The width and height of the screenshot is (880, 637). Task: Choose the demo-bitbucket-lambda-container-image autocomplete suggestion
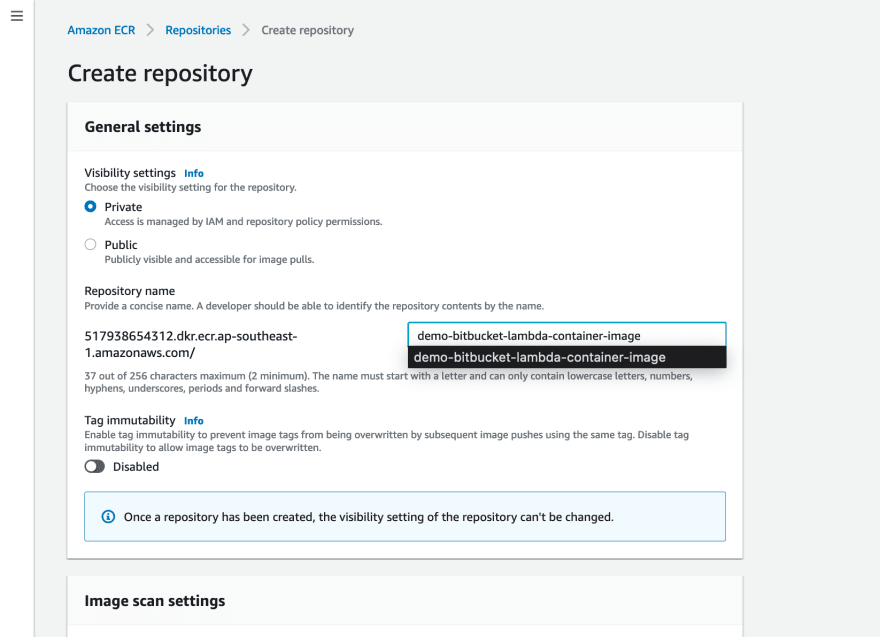(567, 357)
